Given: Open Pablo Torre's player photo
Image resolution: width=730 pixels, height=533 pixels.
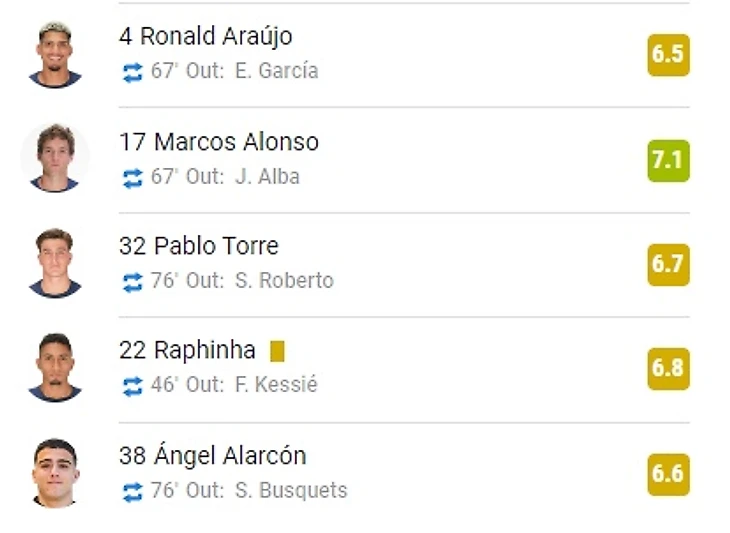Looking at the screenshot, I should (x=55, y=263).
